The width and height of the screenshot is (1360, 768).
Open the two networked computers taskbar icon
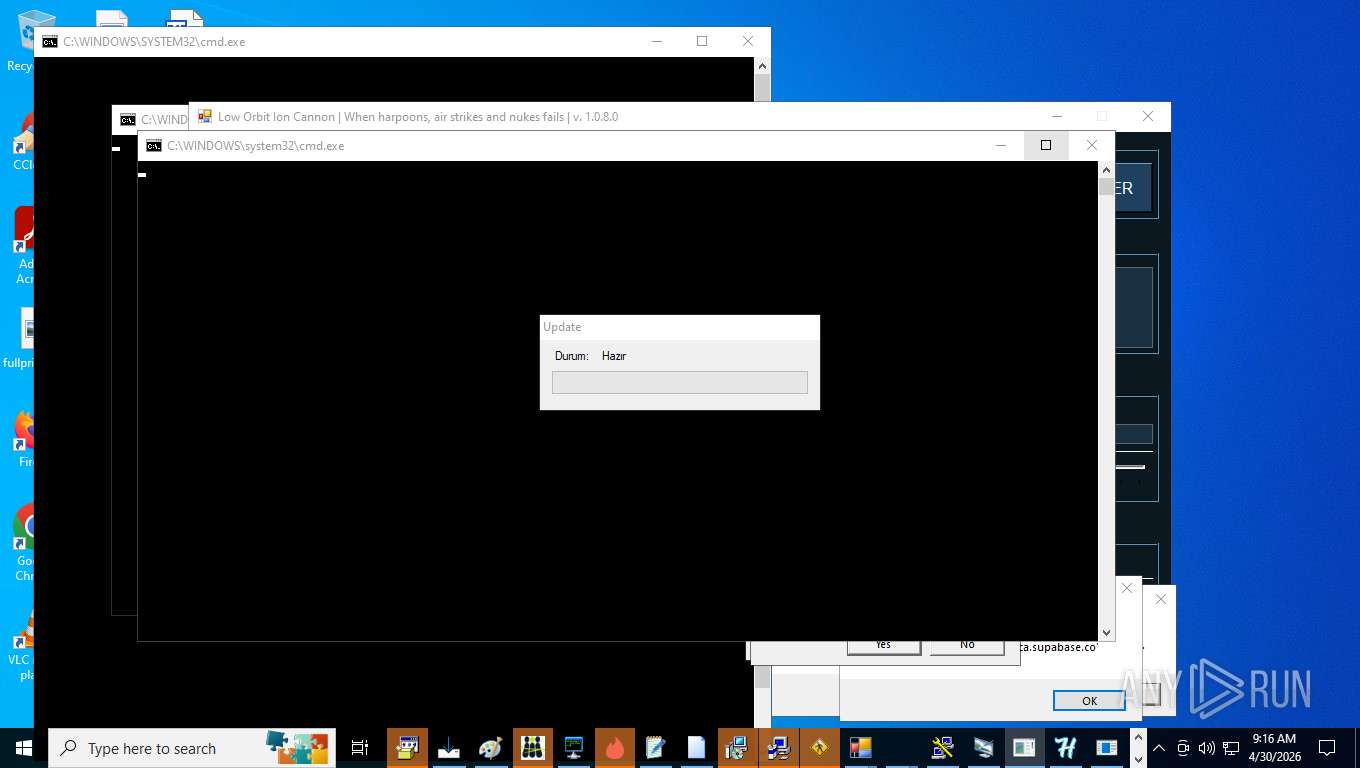(x=779, y=748)
